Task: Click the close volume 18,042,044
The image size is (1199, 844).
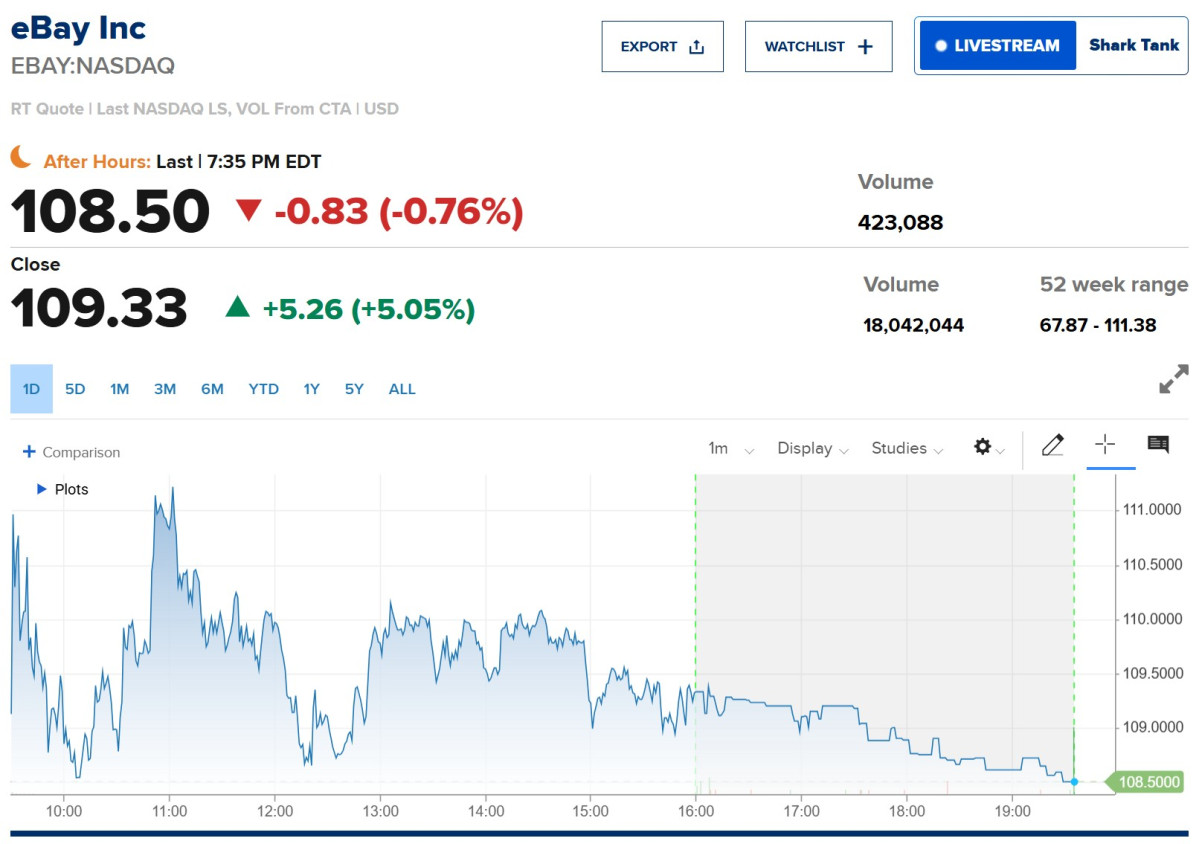Action: click(913, 325)
